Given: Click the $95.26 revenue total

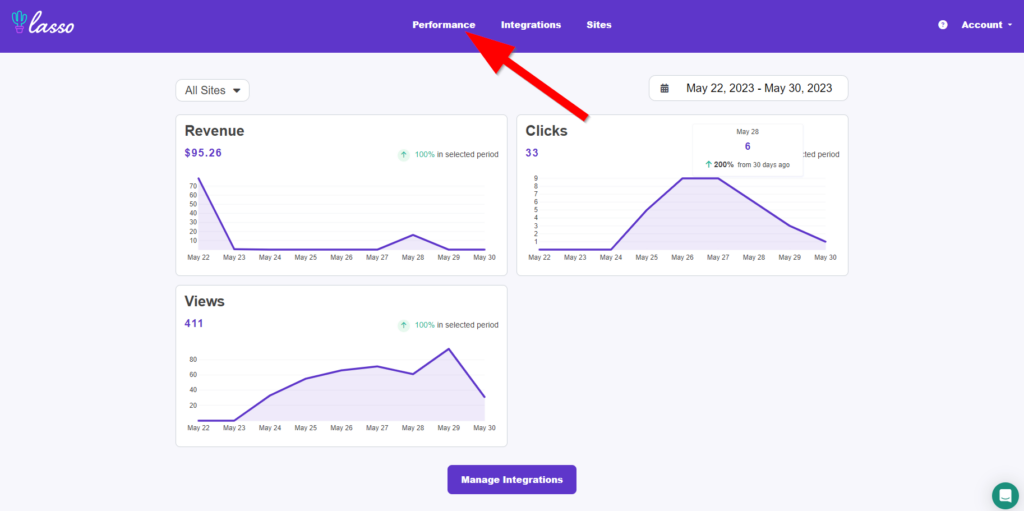Looking at the screenshot, I should (x=203, y=153).
